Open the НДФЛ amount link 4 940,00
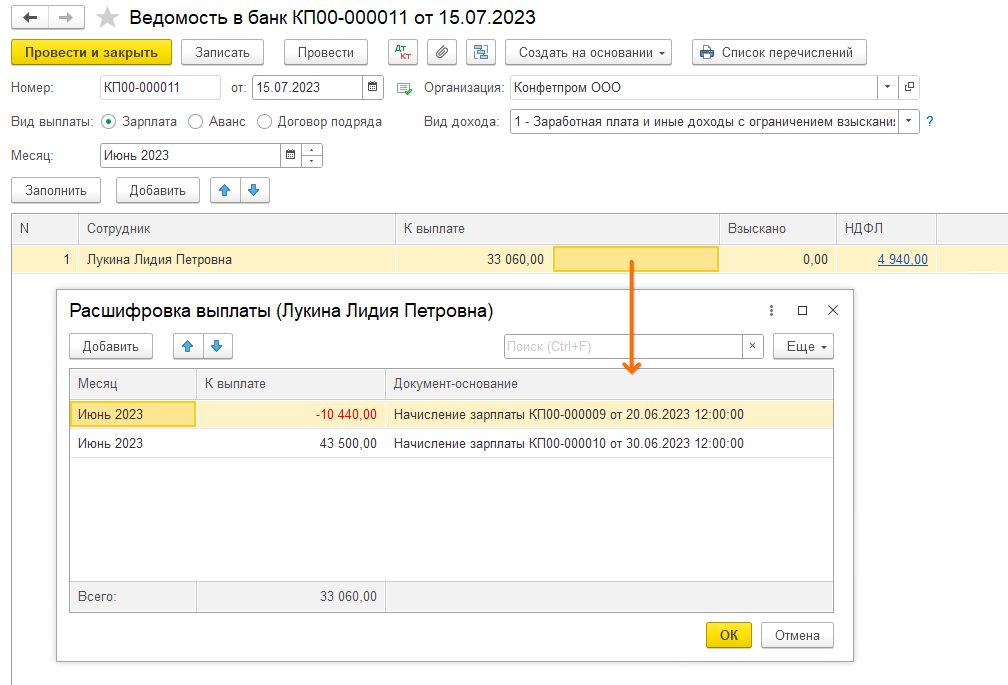Image resolution: width=1008 pixels, height=685 pixels. tap(902, 259)
